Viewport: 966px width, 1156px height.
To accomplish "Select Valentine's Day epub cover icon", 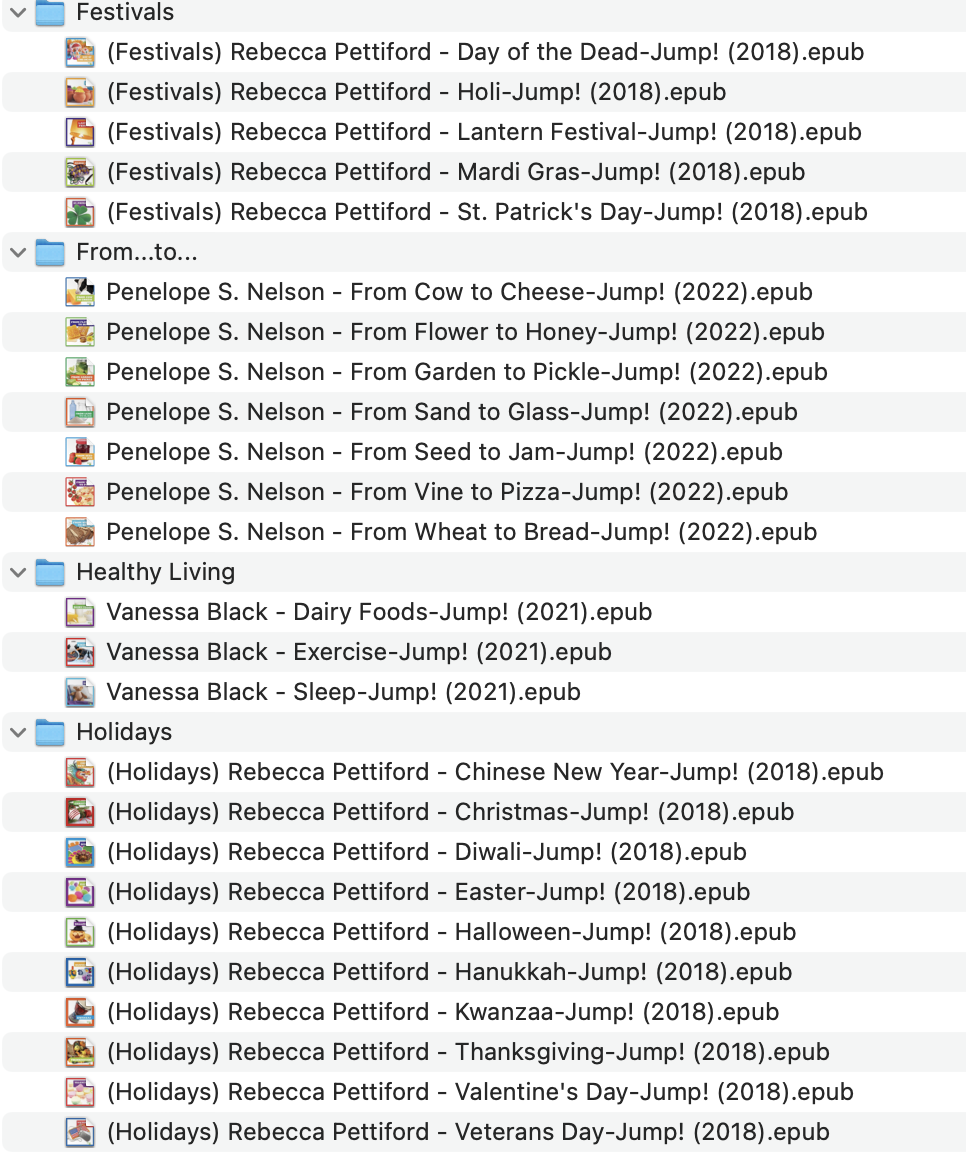I will (x=80, y=1092).
